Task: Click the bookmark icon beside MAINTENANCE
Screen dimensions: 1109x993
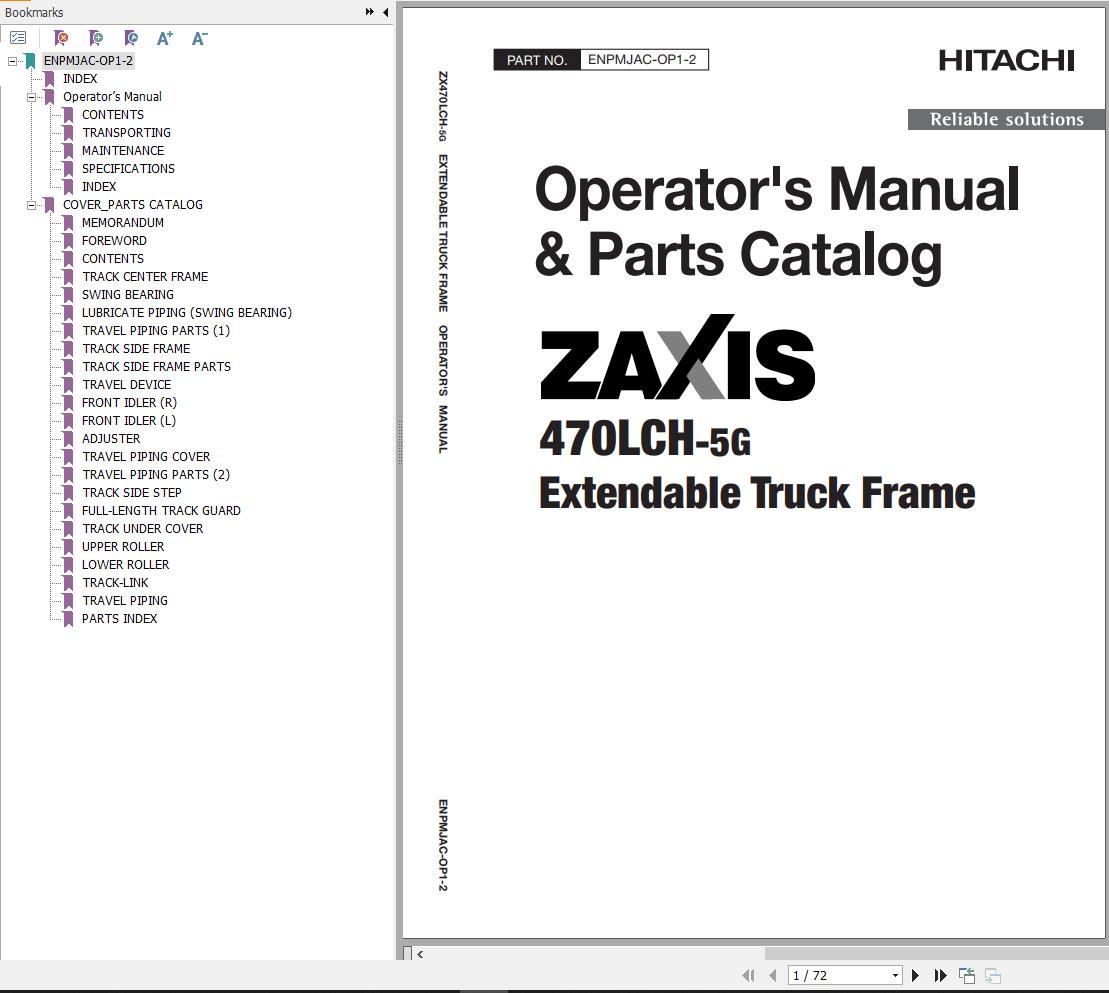Action: 69,151
